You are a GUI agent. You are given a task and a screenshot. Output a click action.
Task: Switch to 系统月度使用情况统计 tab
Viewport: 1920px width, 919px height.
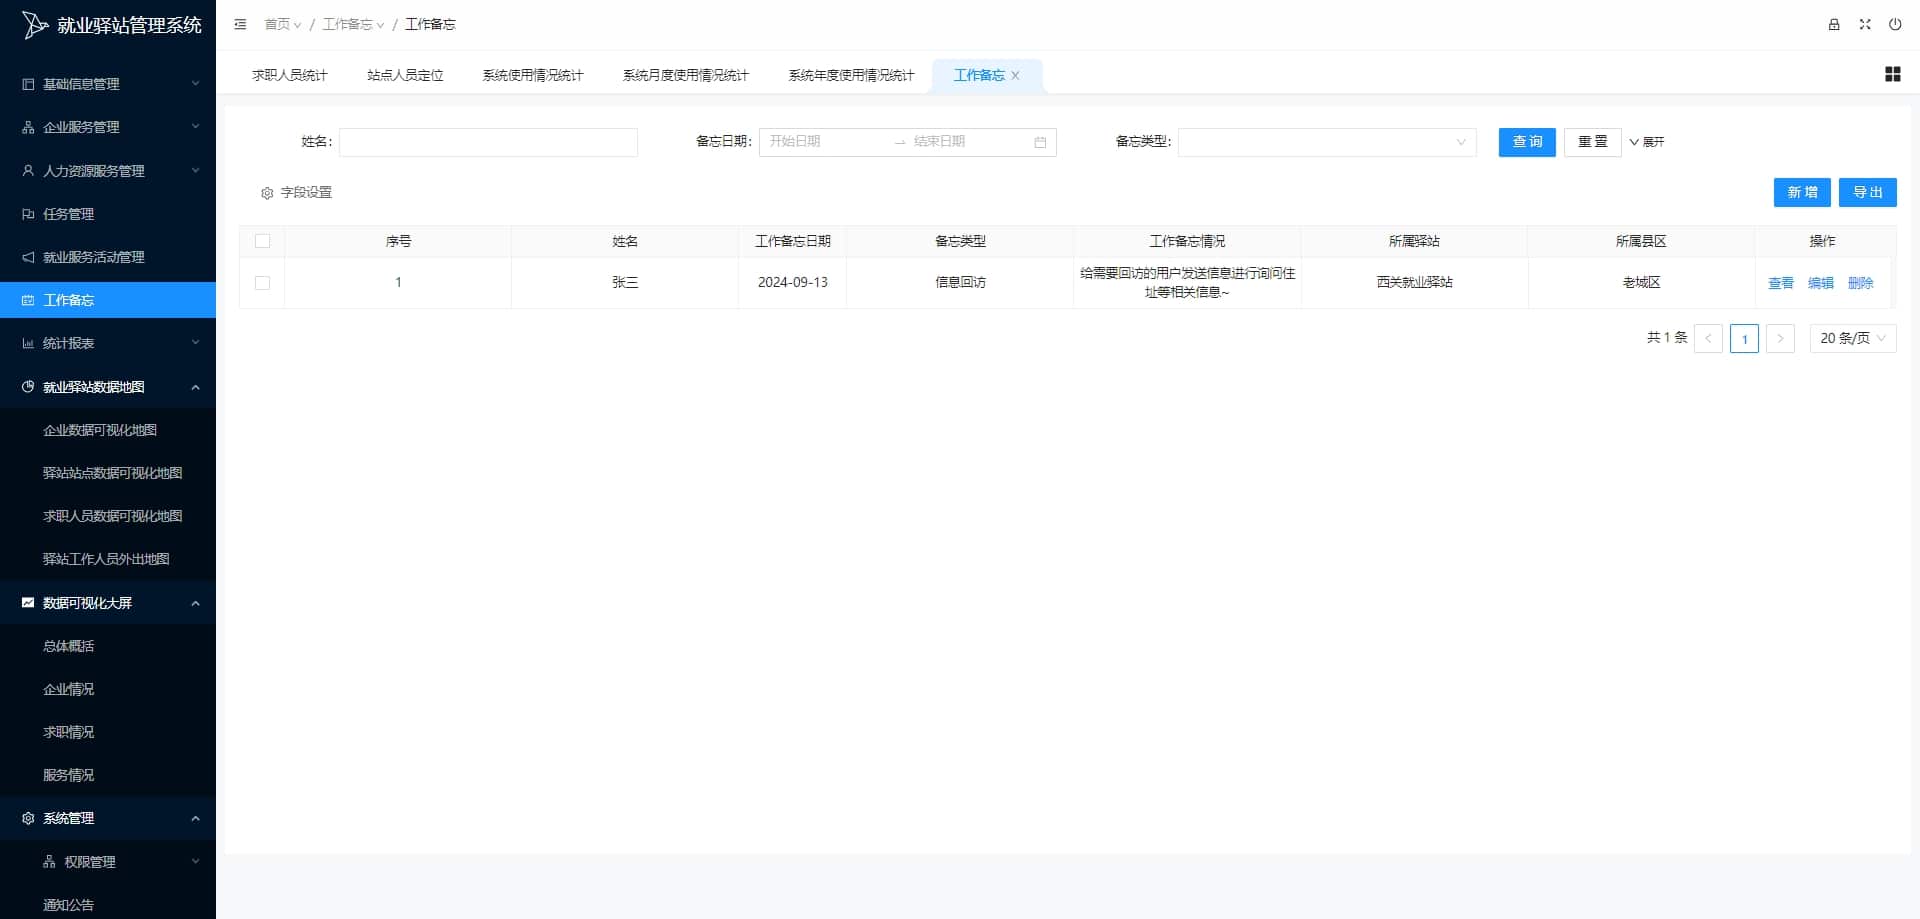[x=686, y=75]
